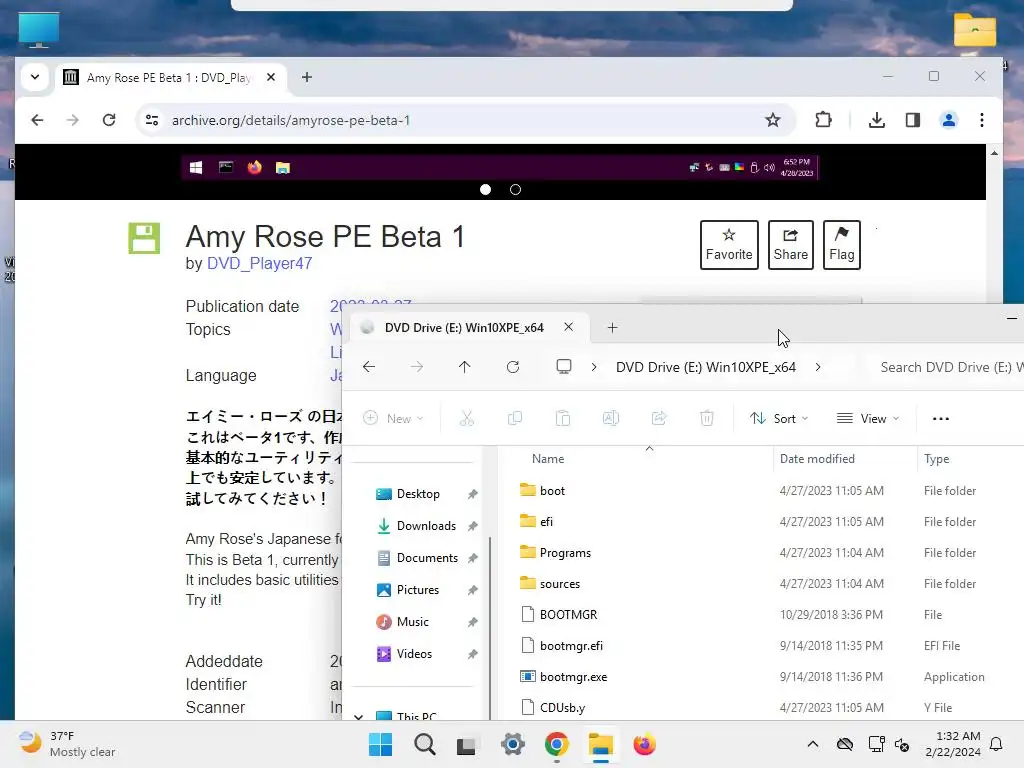Add a new File Explorer tab
The height and width of the screenshot is (768, 1024).
click(x=612, y=328)
